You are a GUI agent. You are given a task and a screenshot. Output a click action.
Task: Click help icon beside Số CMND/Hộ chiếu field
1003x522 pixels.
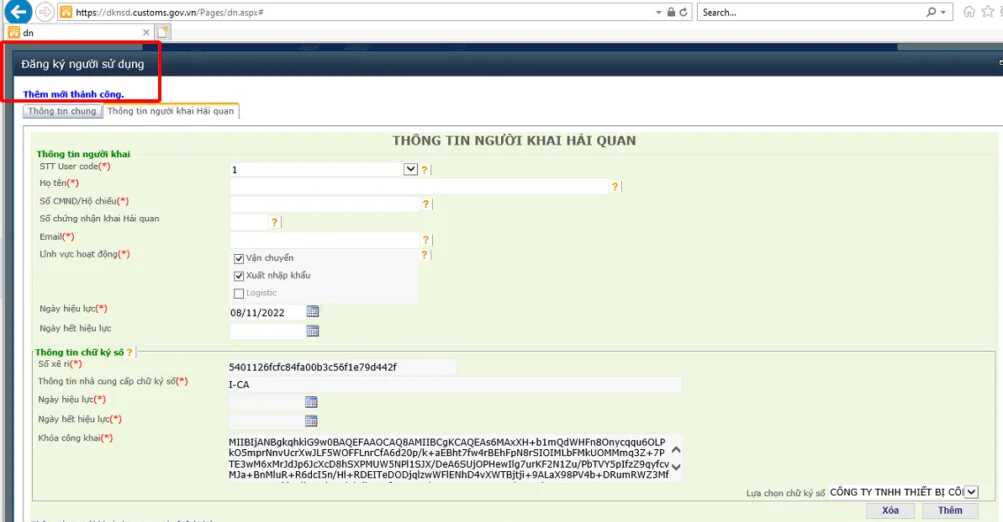(x=425, y=203)
